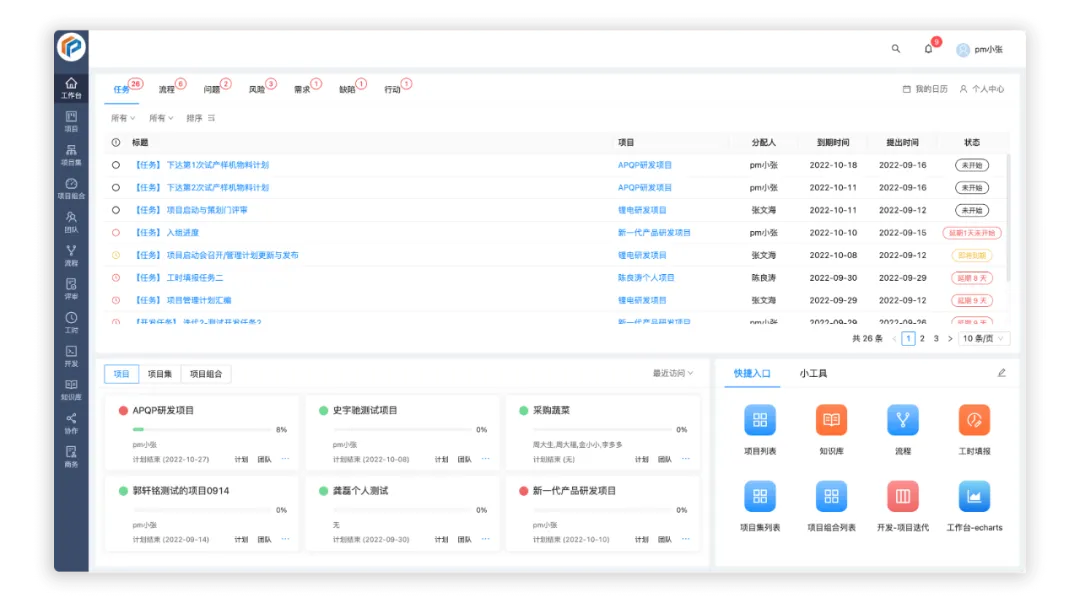Viewport: 1080px width, 603px height.
Task: Open the 工作台-echarts shortcut icon
Action: pyautogui.click(x=974, y=496)
